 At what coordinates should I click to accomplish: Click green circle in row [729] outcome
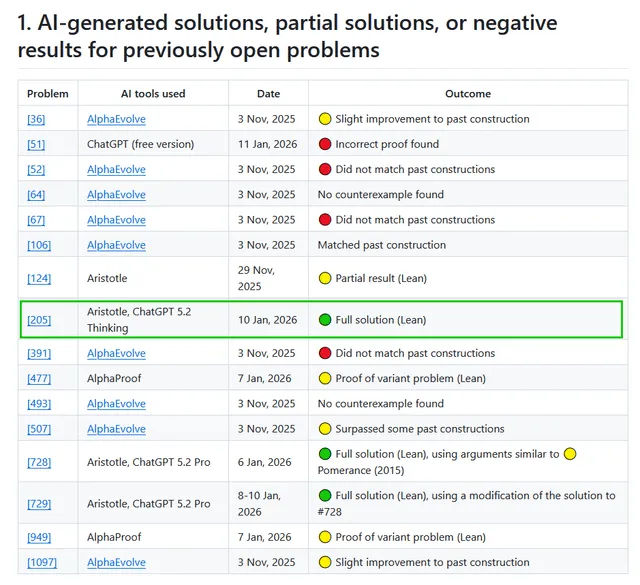325,496
